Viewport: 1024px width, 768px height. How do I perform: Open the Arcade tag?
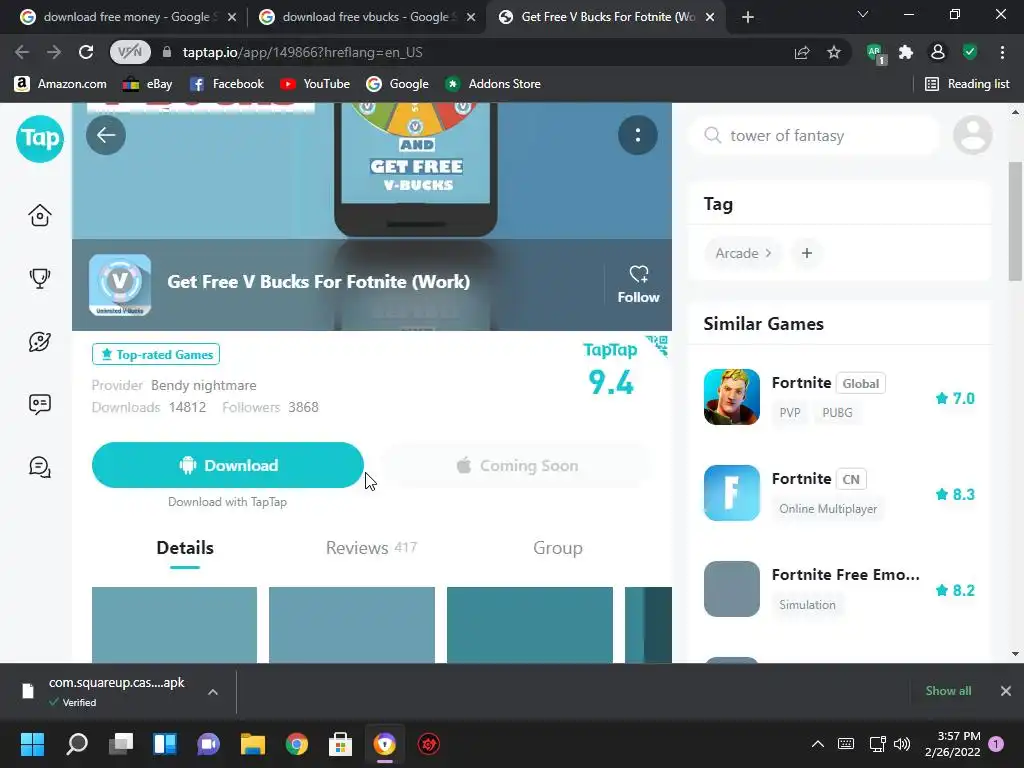[743, 253]
